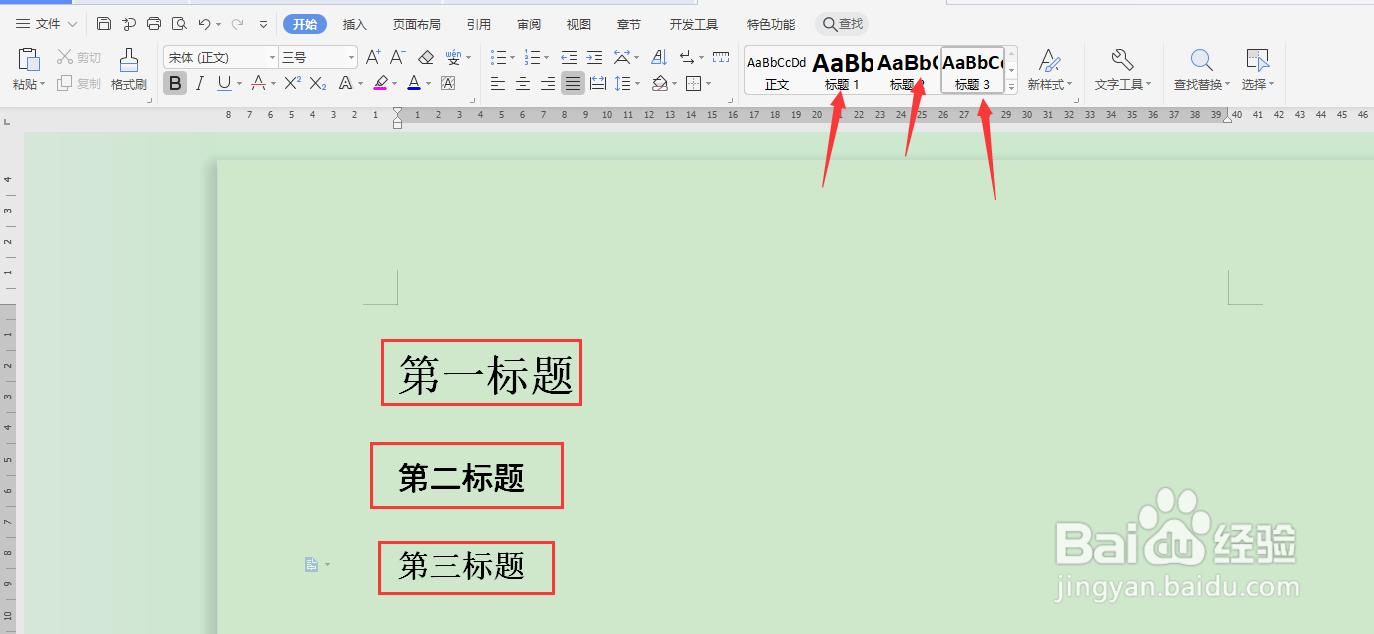Switch to the 开发工具 tab

tap(694, 24)
